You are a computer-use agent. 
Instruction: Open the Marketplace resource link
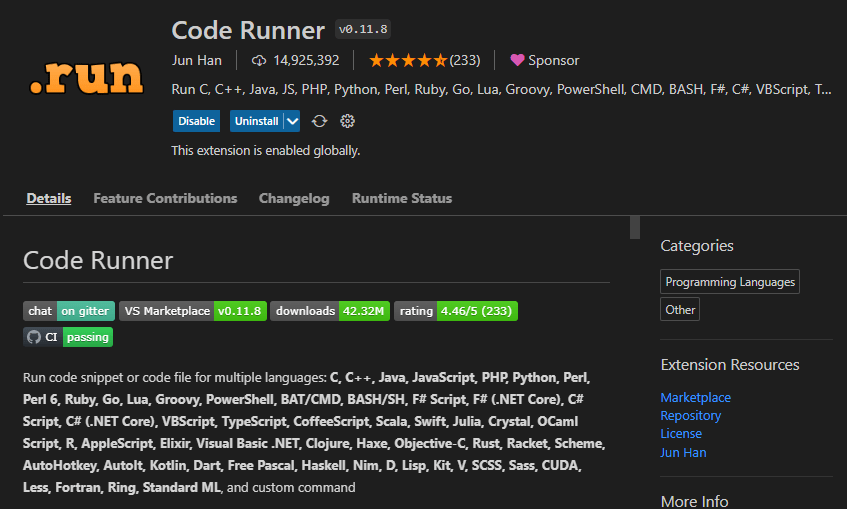click(x=695, y=397)
